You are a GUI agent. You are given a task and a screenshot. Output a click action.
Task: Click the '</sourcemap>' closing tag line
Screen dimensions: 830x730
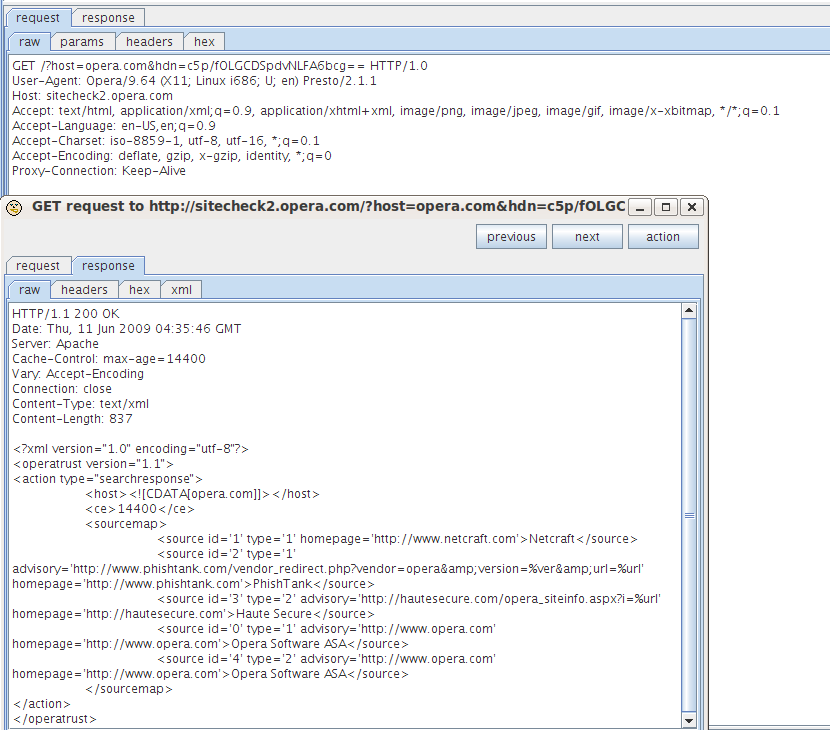coord(129,689)
